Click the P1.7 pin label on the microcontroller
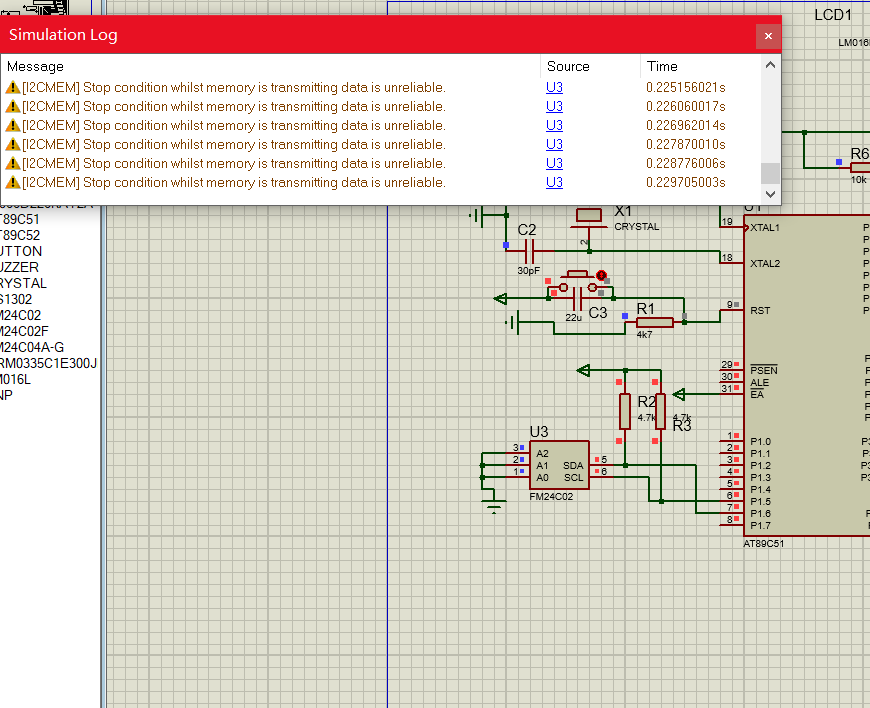The width and height of the screenshot is (870, 708). click(x=761, y=525)
